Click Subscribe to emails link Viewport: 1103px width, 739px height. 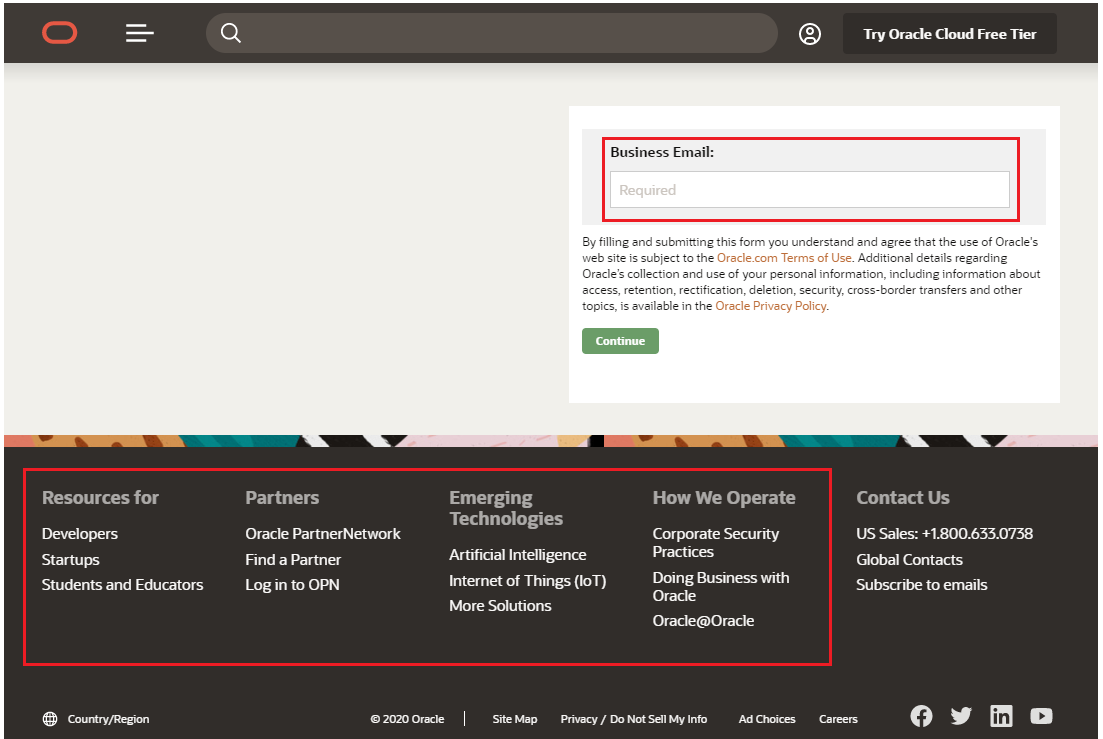point(922,585)
